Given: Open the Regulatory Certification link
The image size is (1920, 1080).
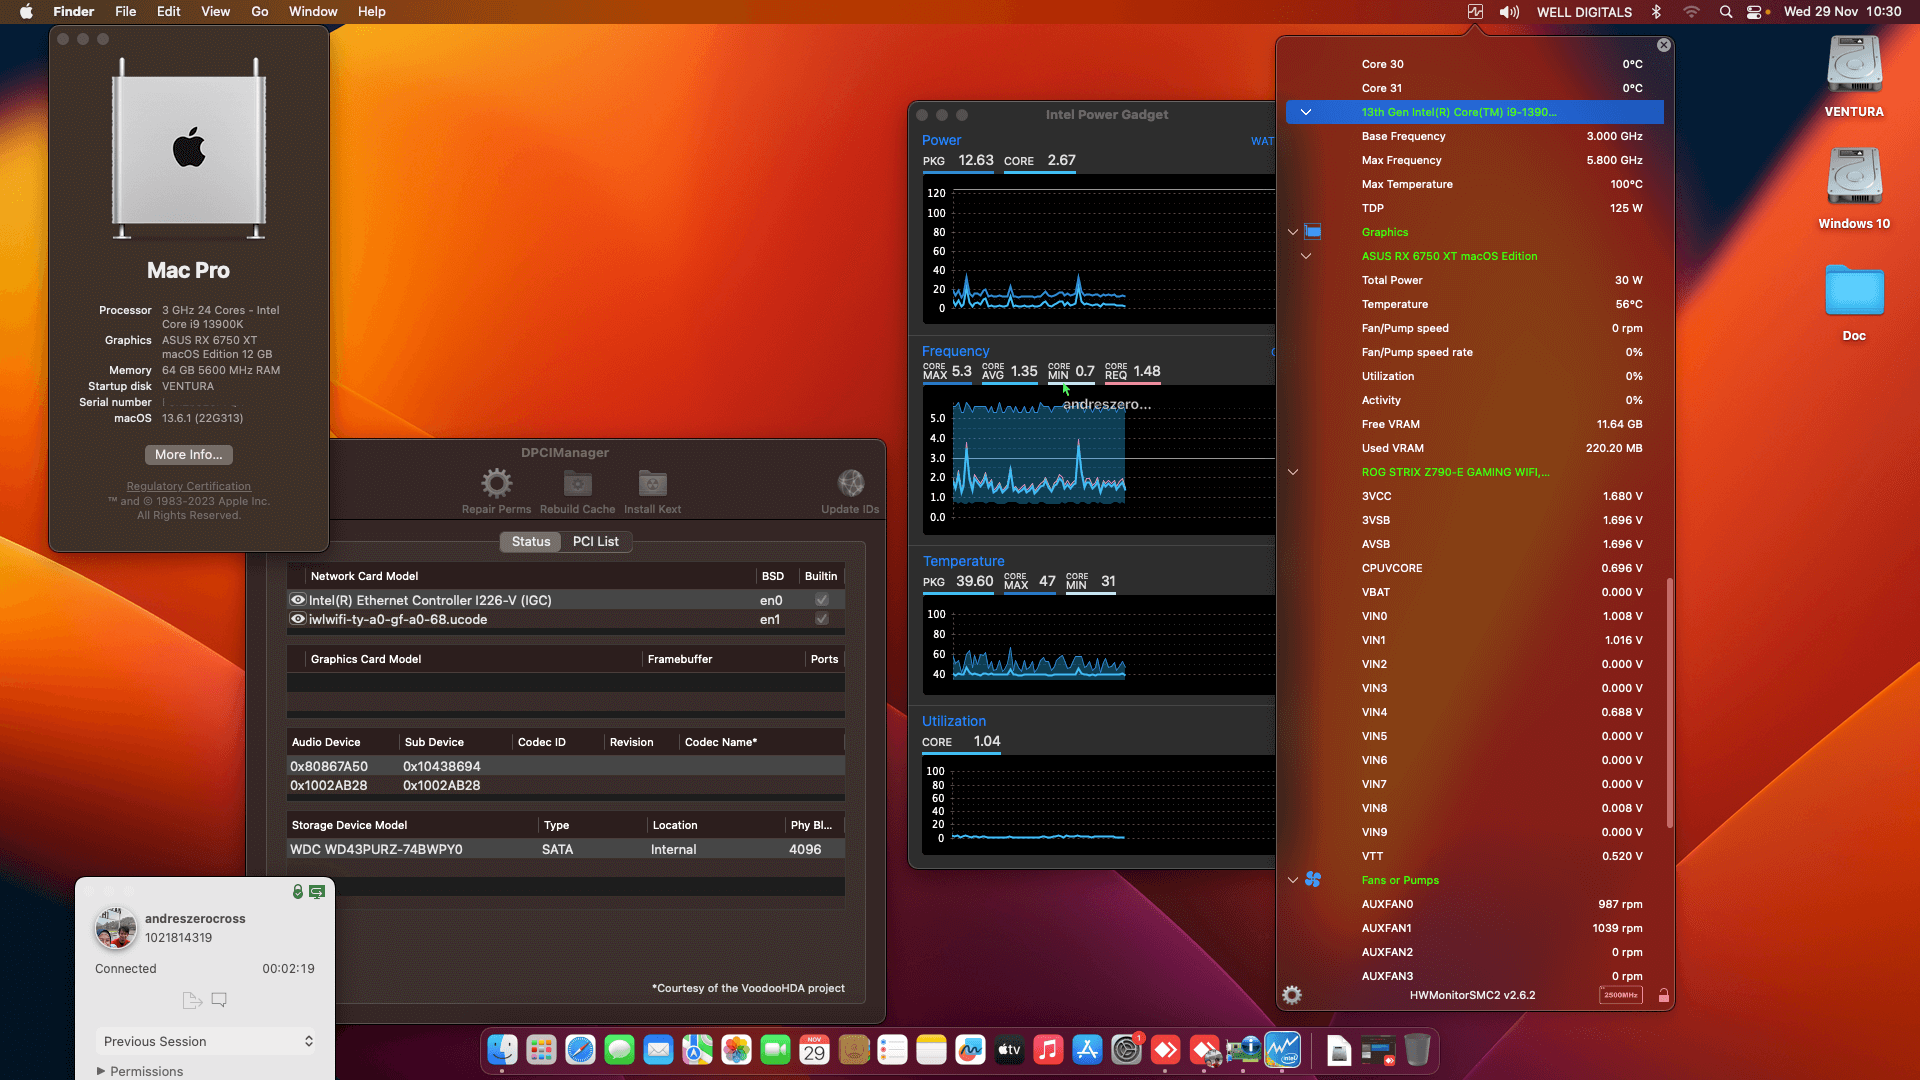Looking at the screenshot, I should (188, 486).
